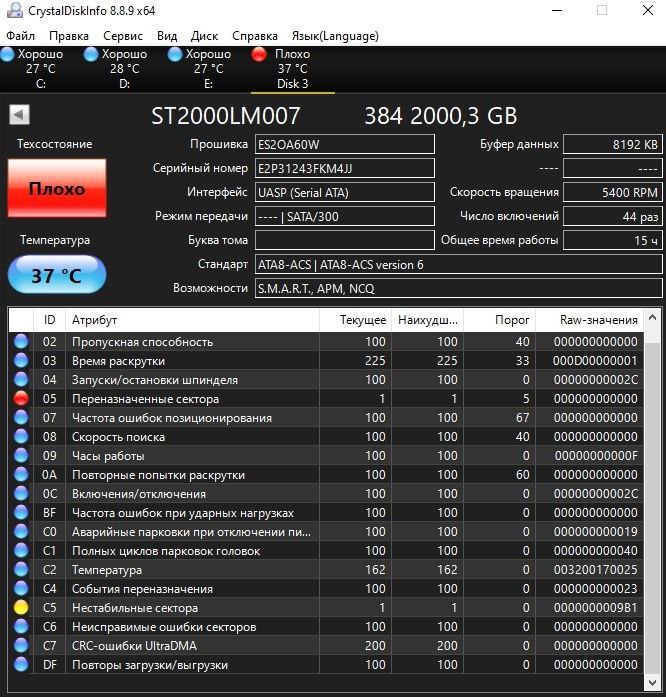
Task: Click the blue status icon of attribute 09
Action: 21,455
